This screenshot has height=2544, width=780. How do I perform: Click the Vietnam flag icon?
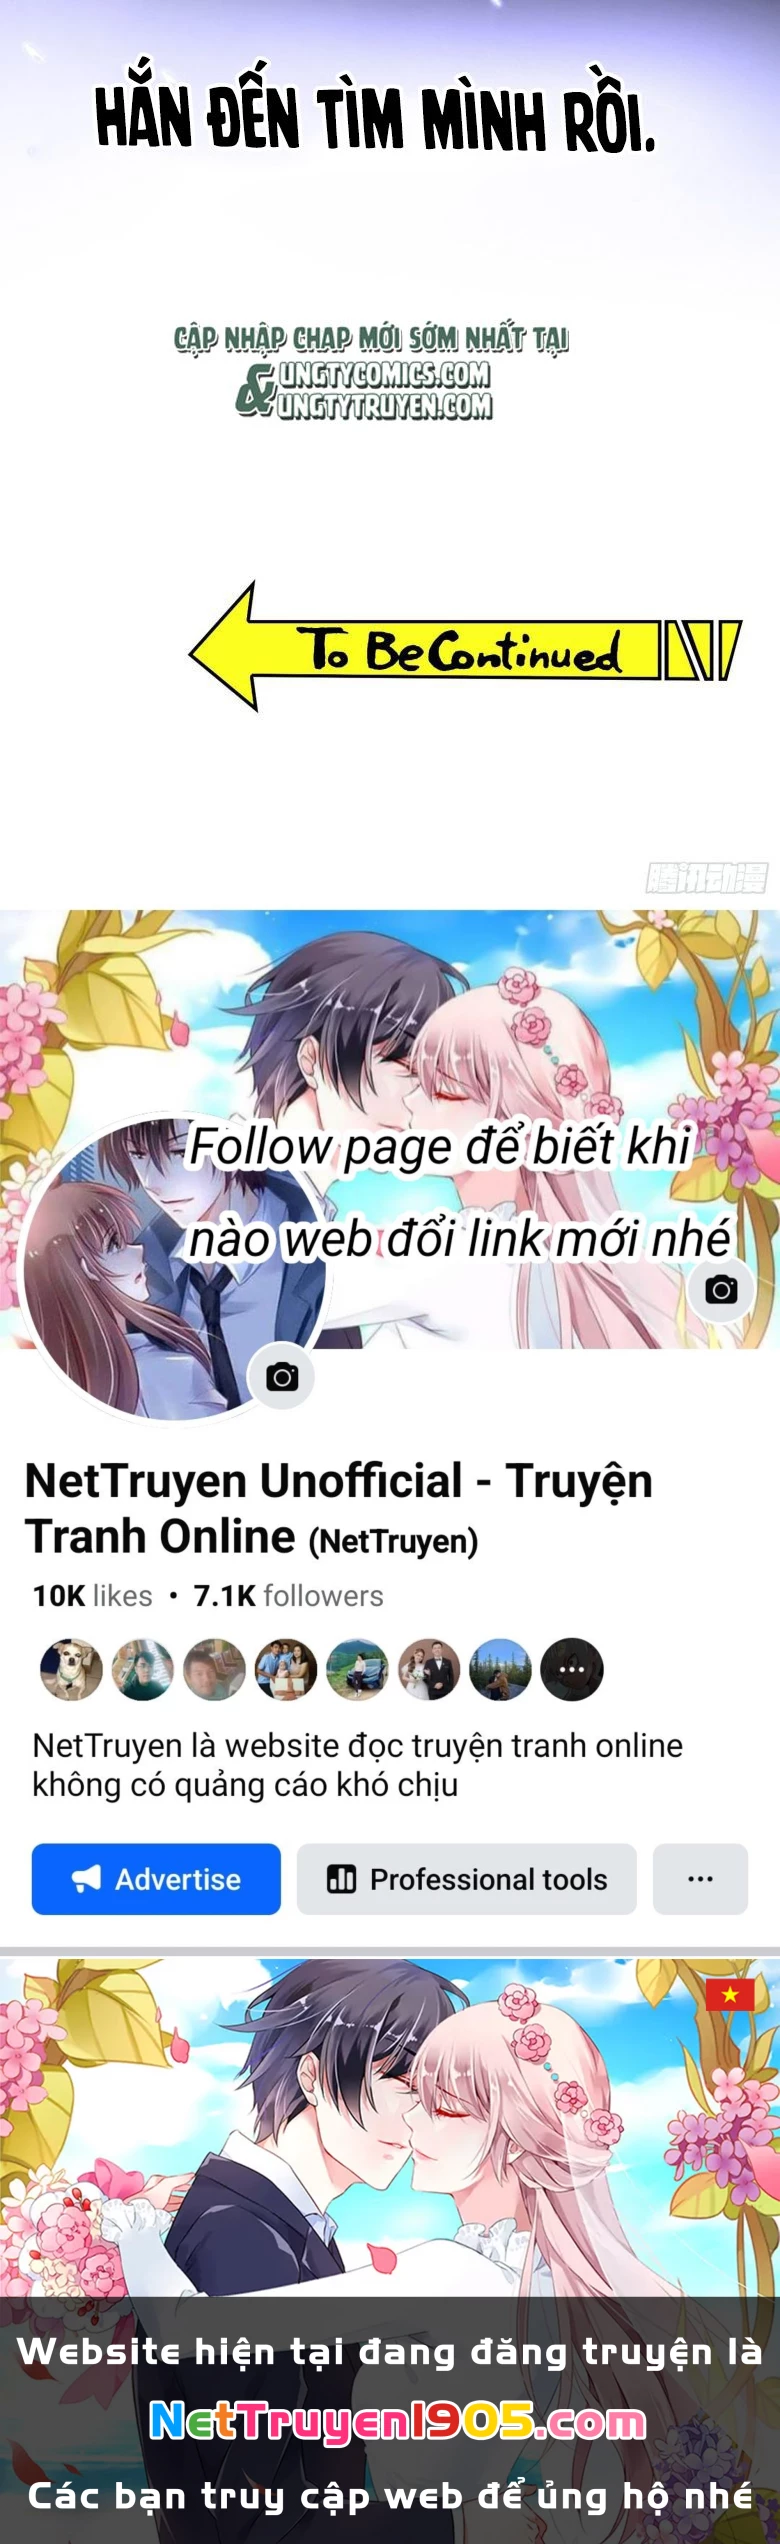[730, 1995]
